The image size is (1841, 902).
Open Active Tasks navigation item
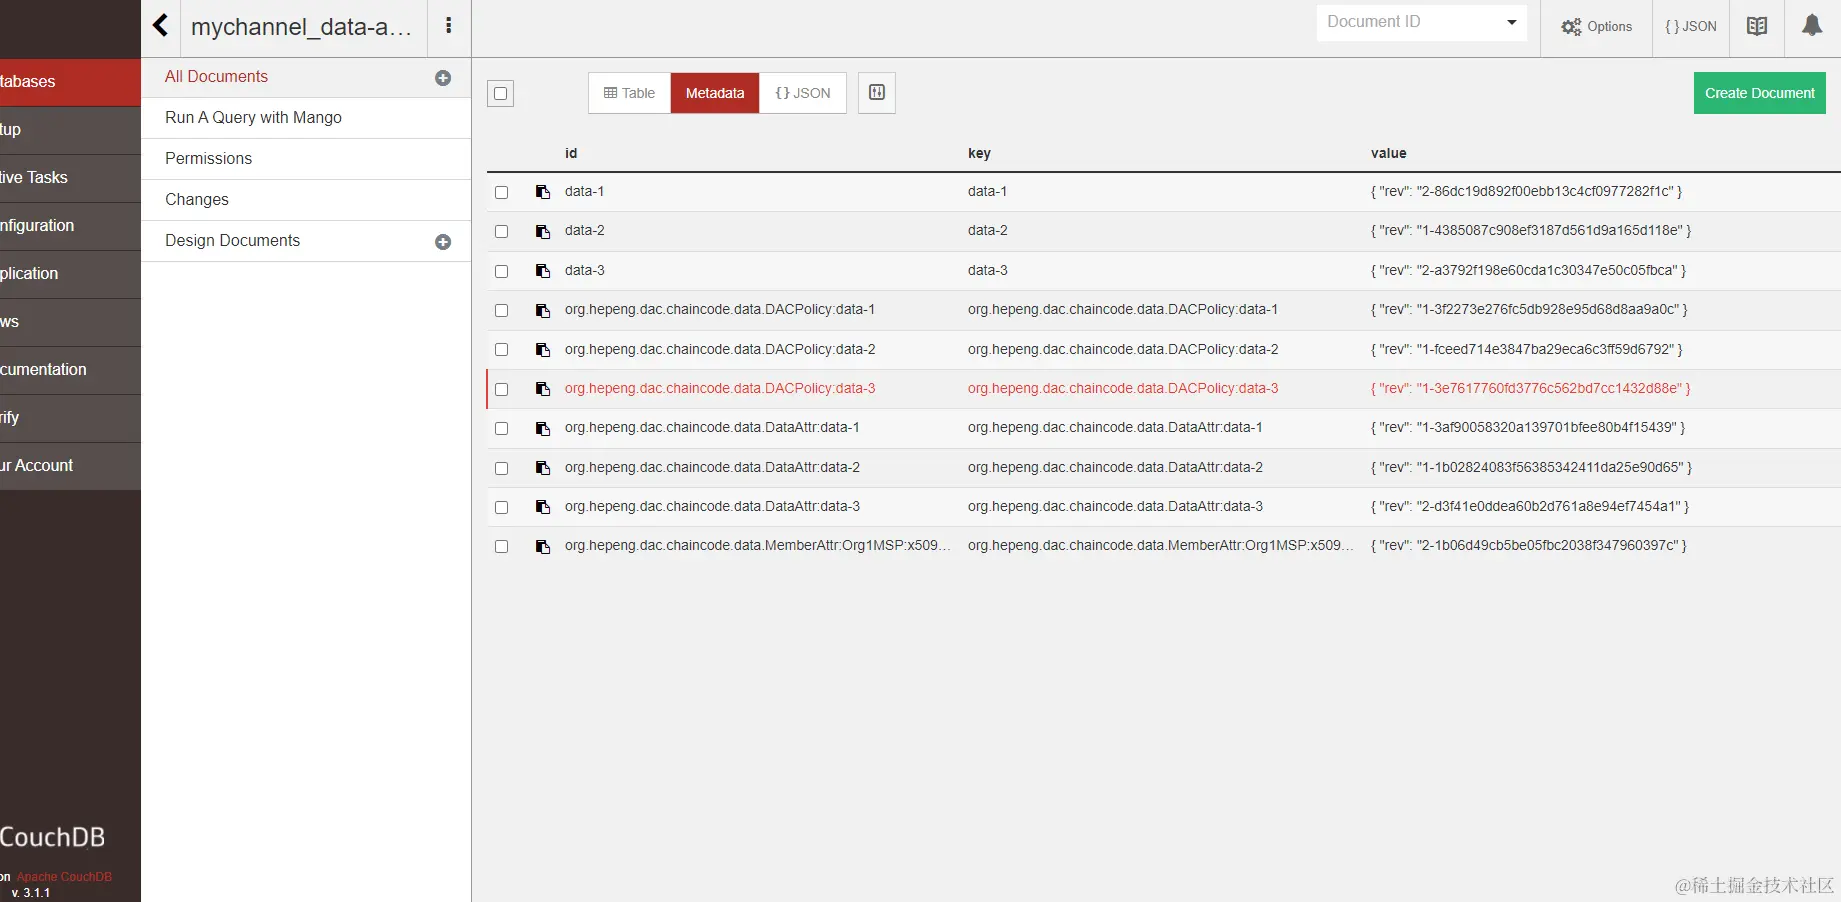(70, 178)
